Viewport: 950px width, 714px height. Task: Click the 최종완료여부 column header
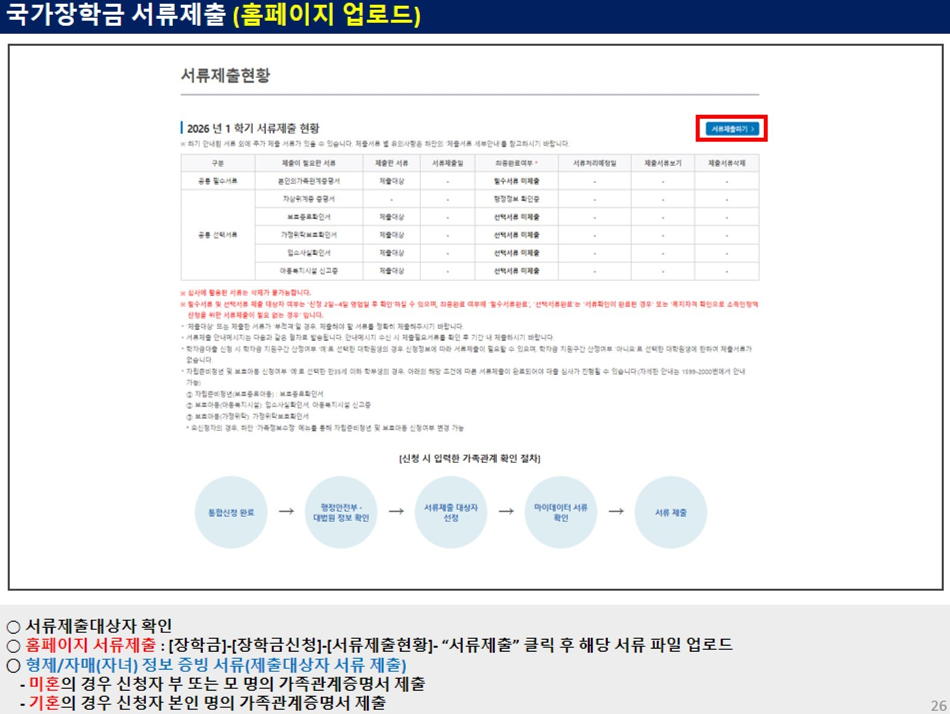click(x=517, y=163)
